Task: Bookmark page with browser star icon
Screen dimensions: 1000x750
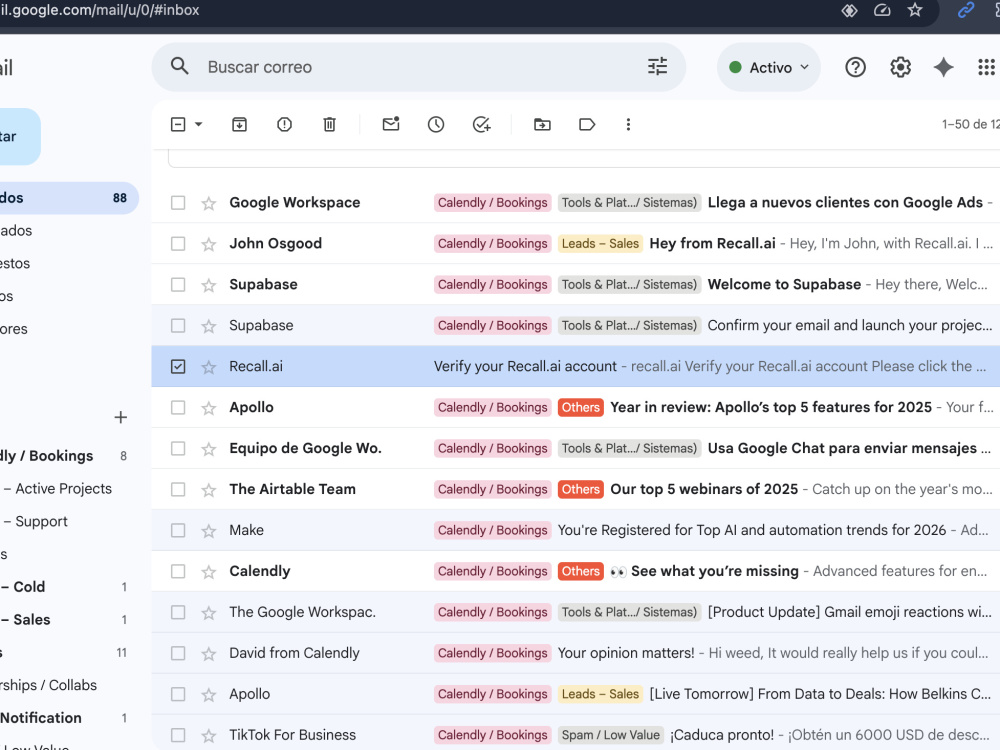Action: point(915,10)
